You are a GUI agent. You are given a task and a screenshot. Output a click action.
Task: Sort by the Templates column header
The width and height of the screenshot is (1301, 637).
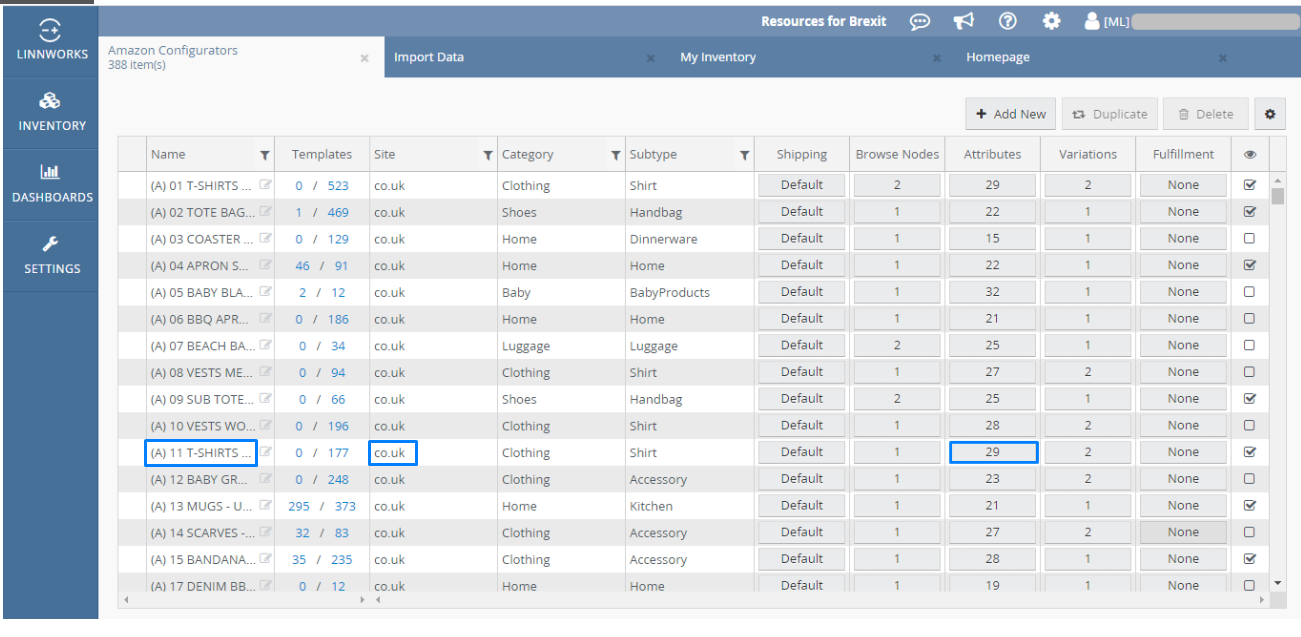[x=322, y=155]
